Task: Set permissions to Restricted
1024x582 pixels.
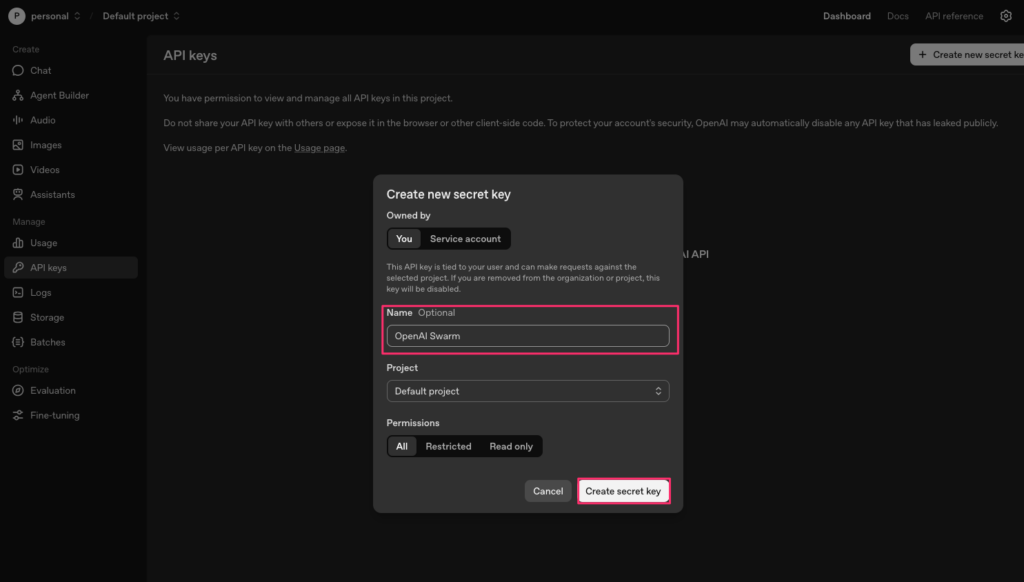Action: coord(448,447)
